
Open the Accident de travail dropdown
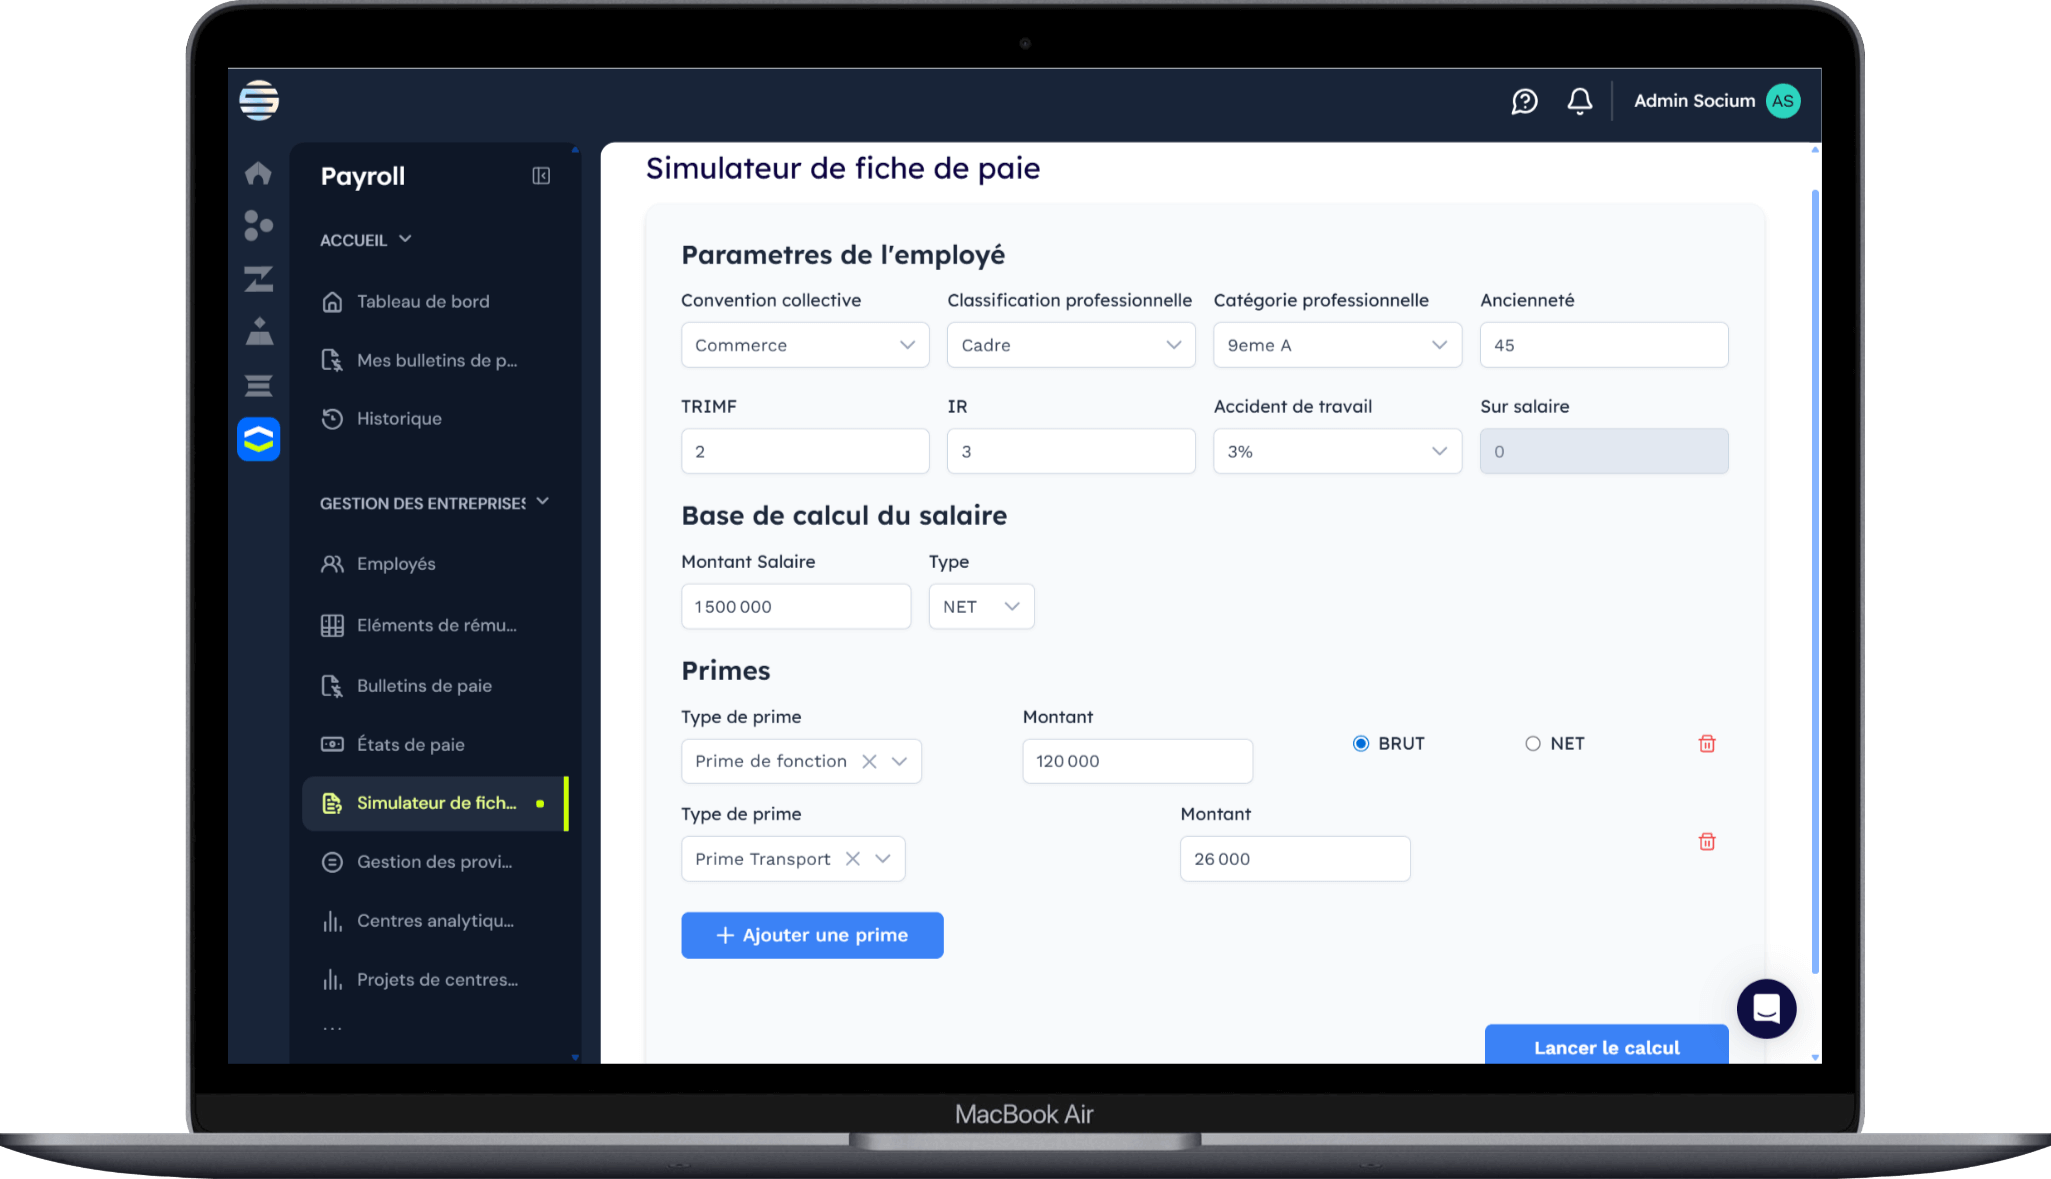tap(1337, 451)
